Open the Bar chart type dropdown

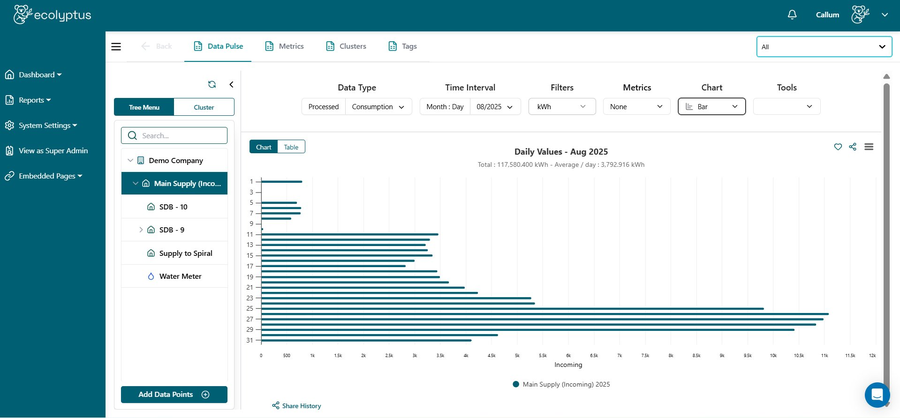pos(711,106)
